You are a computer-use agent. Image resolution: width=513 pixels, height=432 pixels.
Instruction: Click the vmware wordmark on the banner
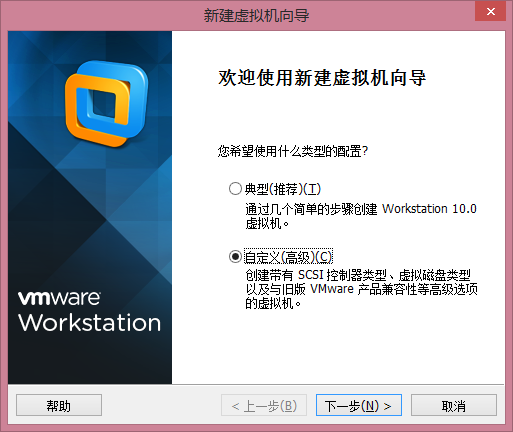[x=59, y=298]
